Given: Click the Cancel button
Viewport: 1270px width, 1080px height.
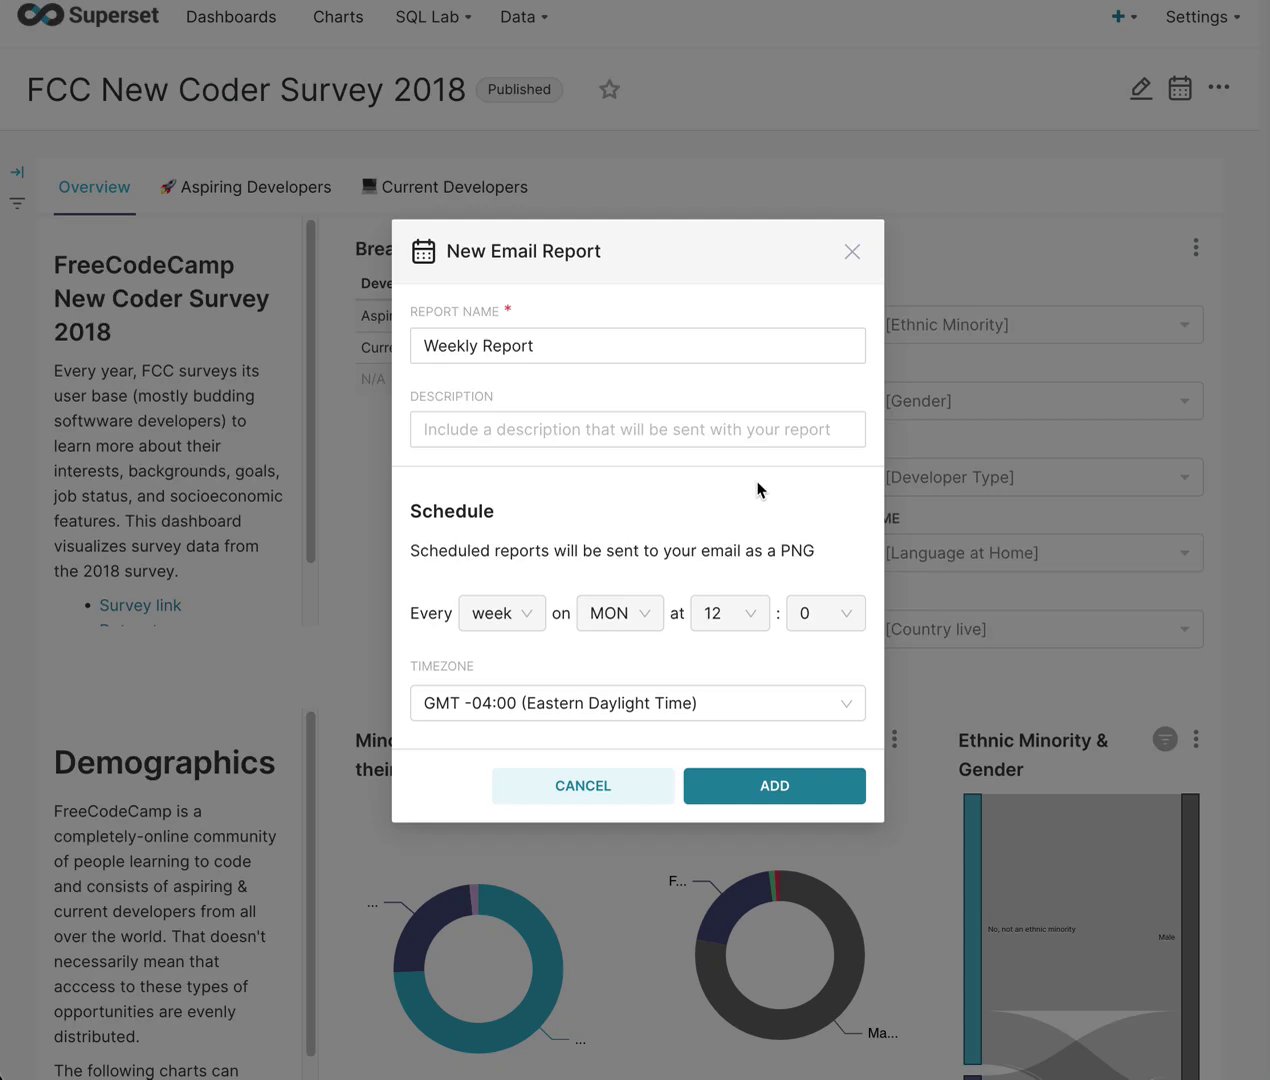Looking at the screenshot, I should (x=583, y=786).
